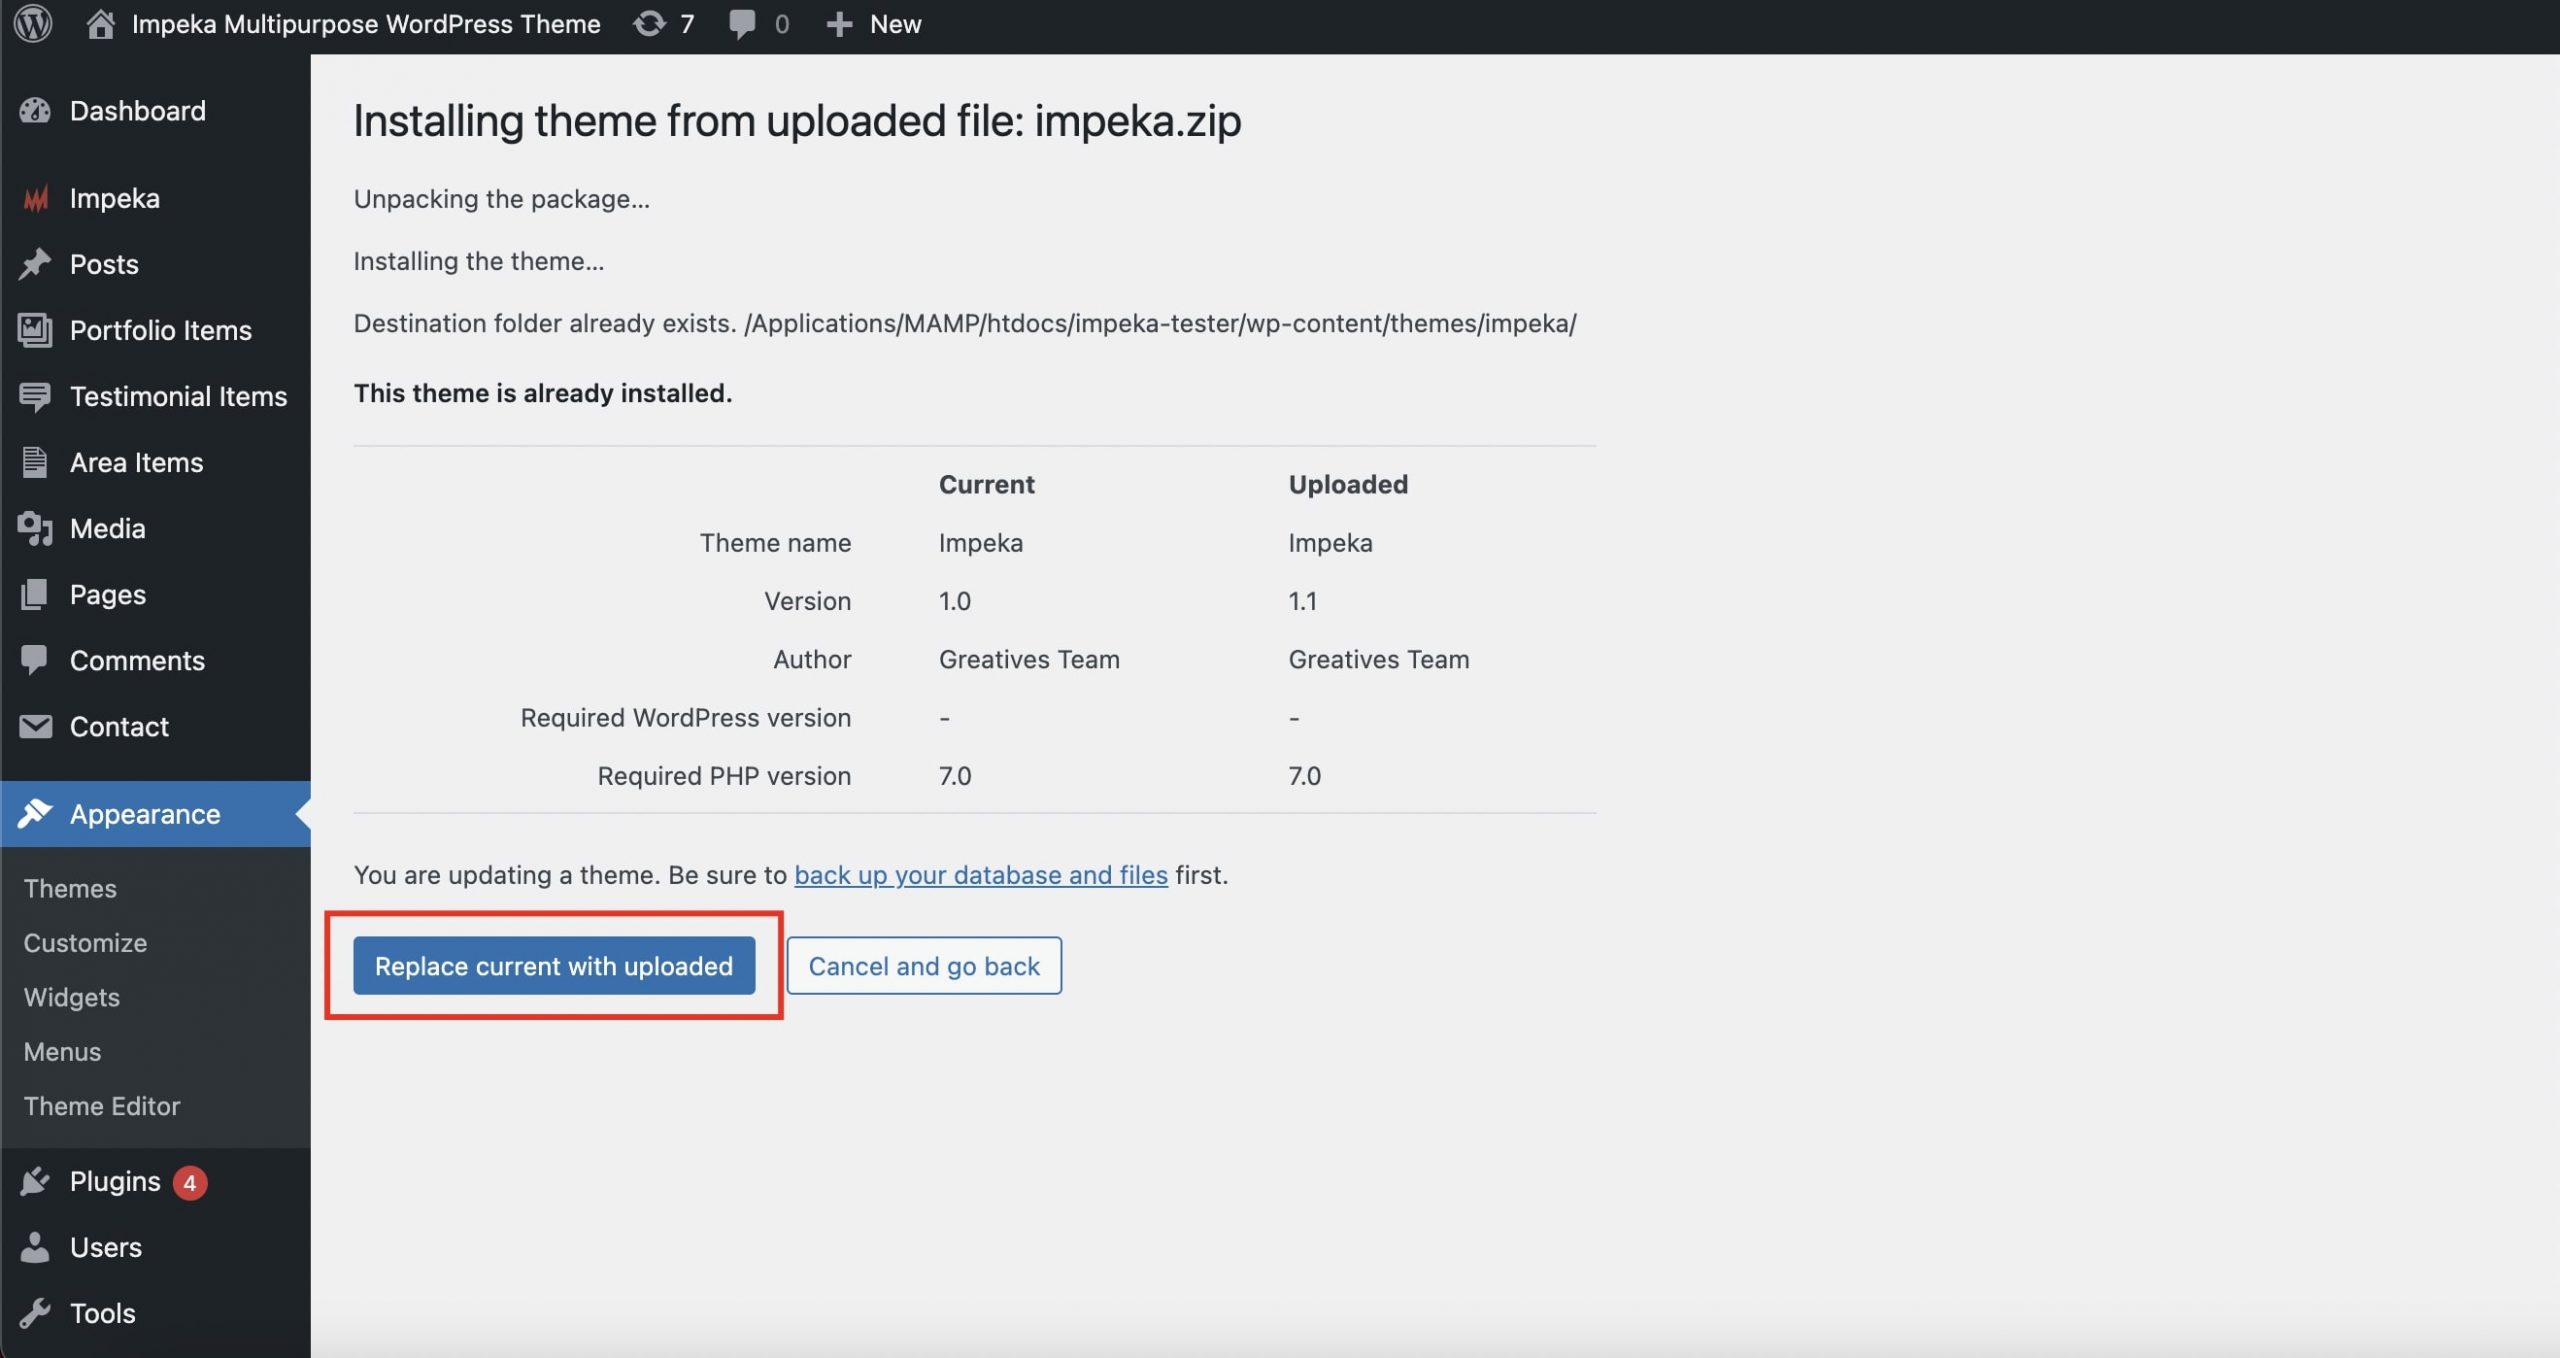Click Cancel and go back
The width and height of the screenshot is (2560, 1358).
[x=923, y=965]
